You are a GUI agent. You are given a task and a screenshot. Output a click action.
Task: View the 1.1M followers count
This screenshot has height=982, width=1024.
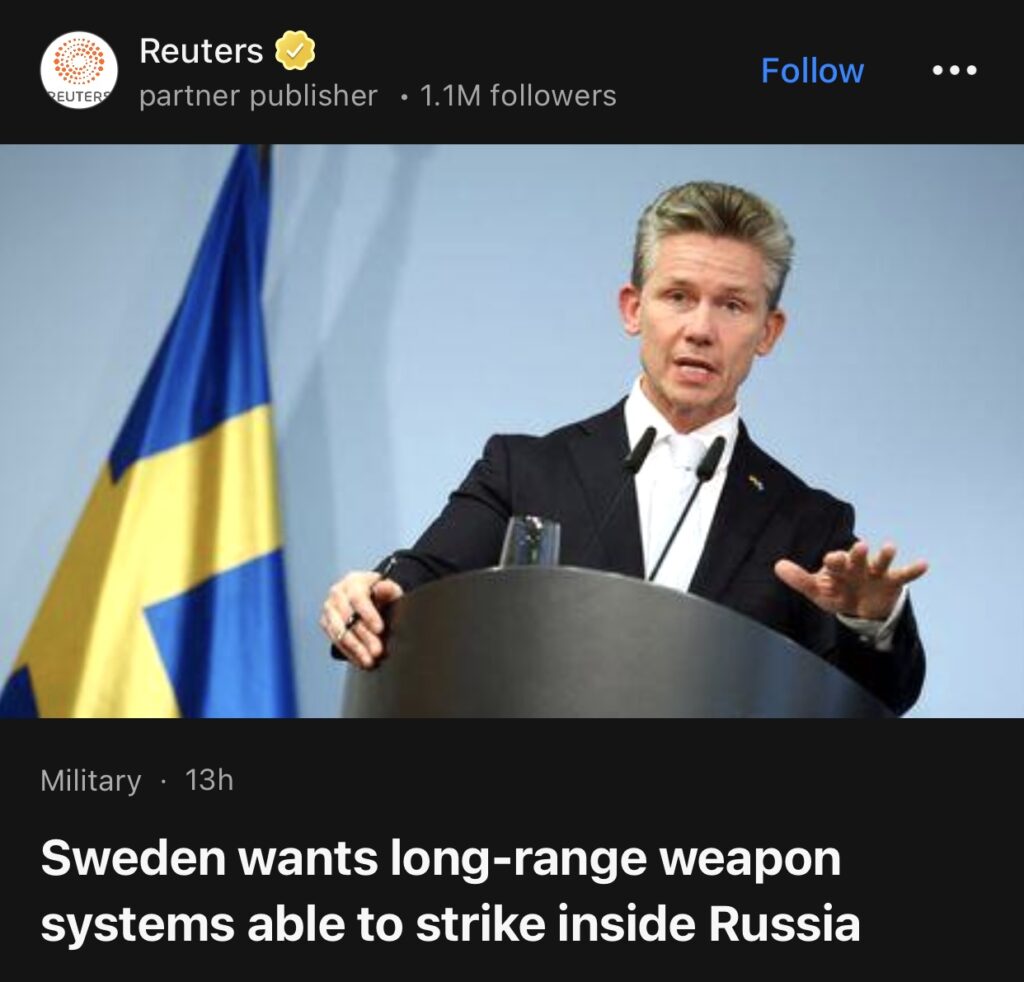(x=519, y=96)
